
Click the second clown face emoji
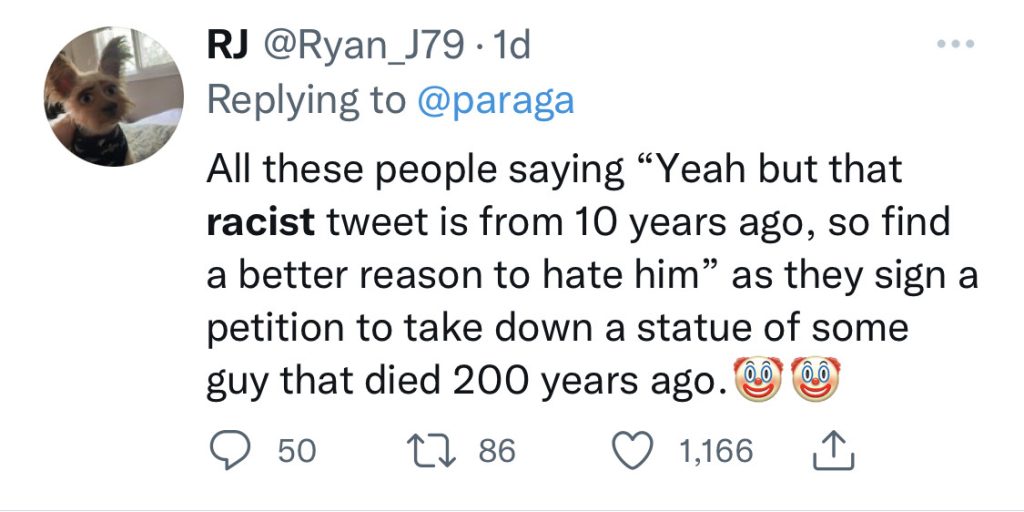point(813,383)
